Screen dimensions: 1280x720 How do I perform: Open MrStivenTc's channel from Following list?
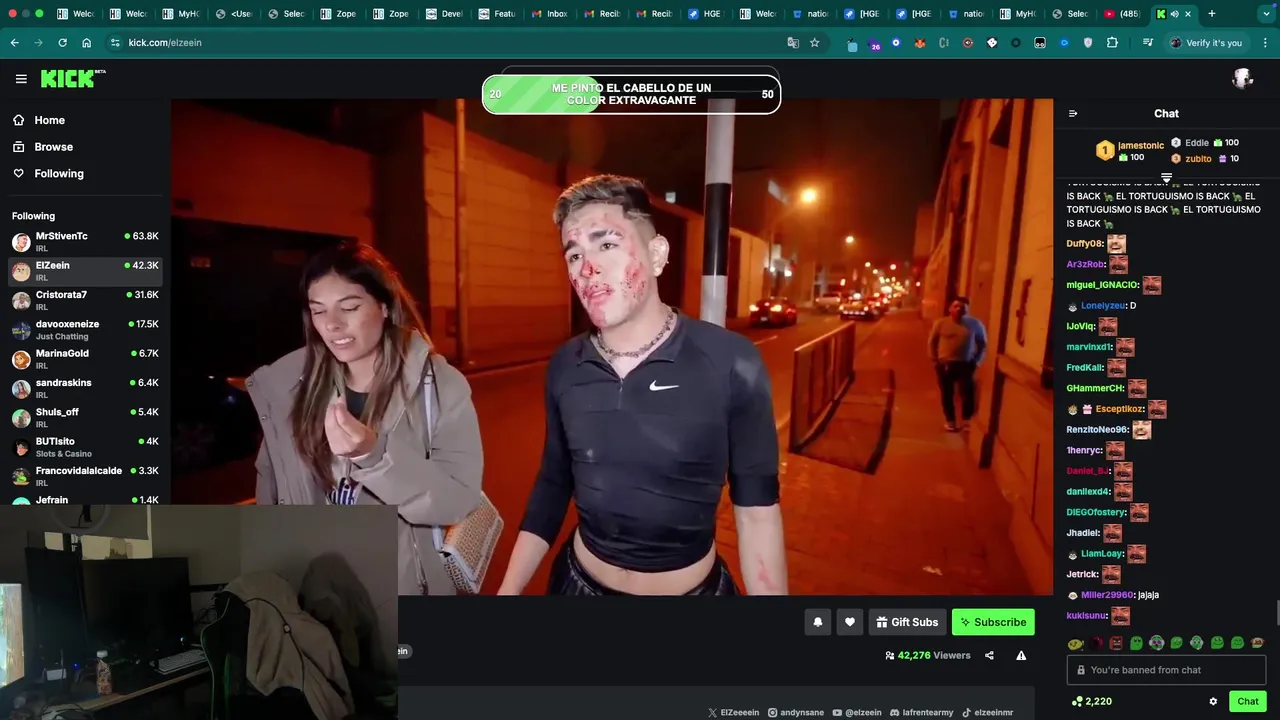tap(85, 241)
